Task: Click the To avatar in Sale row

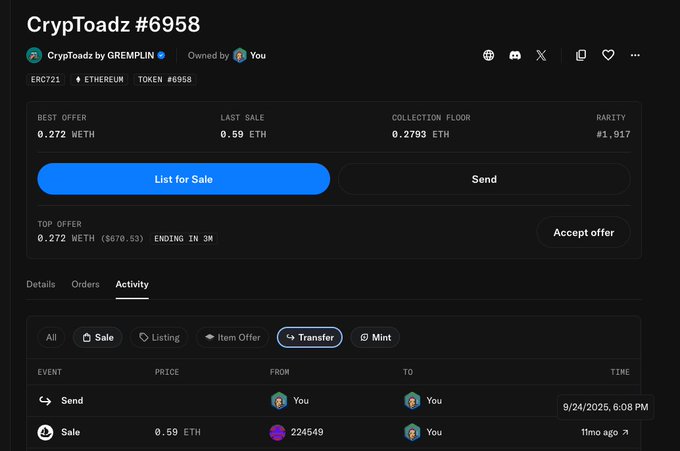Action: (x=412, y=432)
